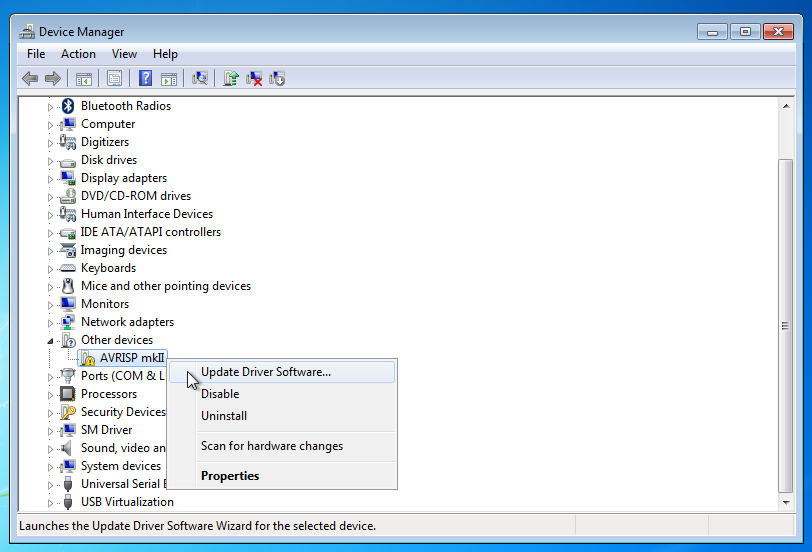This screenshot has width=812, height=552.
Task: Open the View menu
Action: point(124,54)
